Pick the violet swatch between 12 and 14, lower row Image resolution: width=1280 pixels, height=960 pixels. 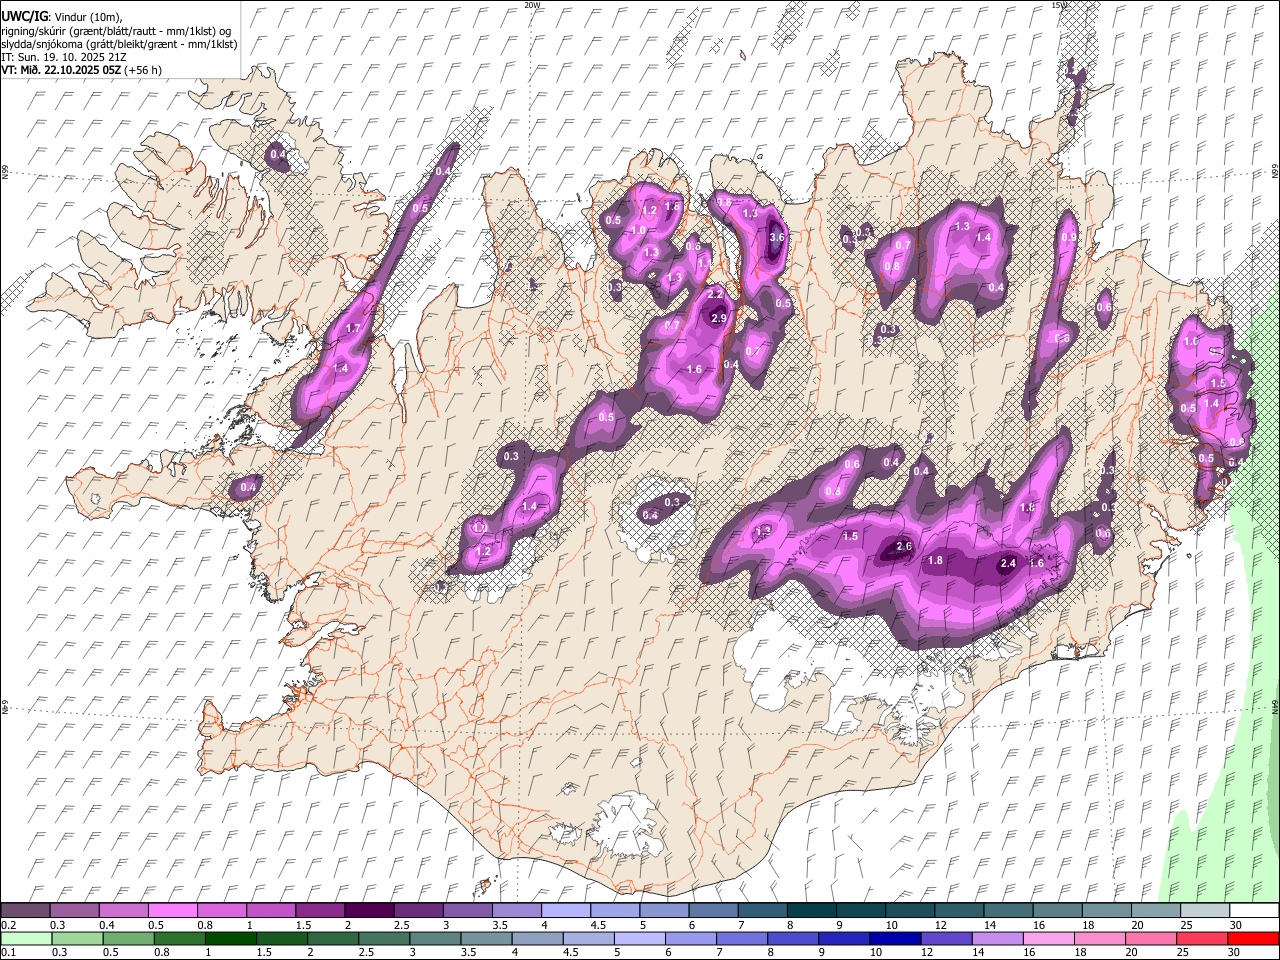(946, 938)
